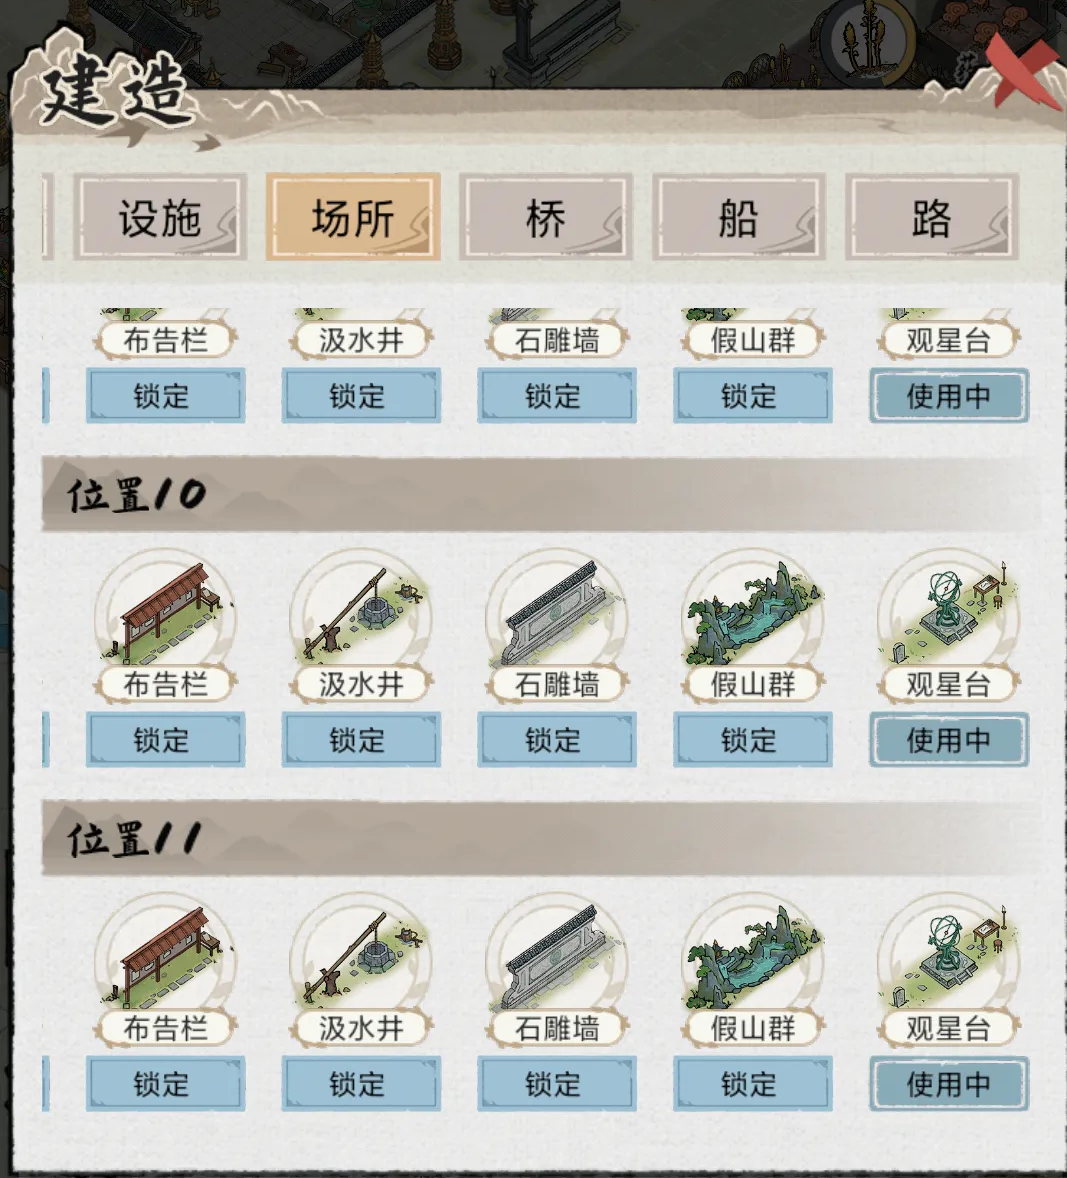Image resolution: width=1067 pixels, height=1178 pixels.
Task: Open the 路 tab
Action: 932,218
